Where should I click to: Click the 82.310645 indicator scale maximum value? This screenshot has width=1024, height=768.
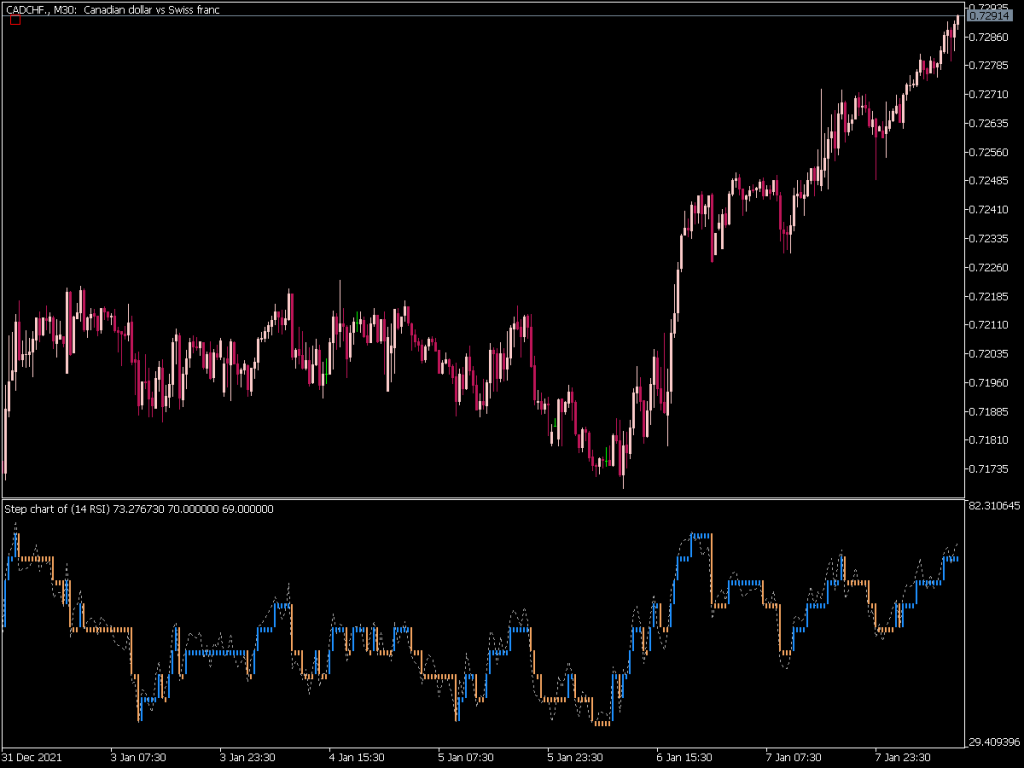click(x=997, y=508)
